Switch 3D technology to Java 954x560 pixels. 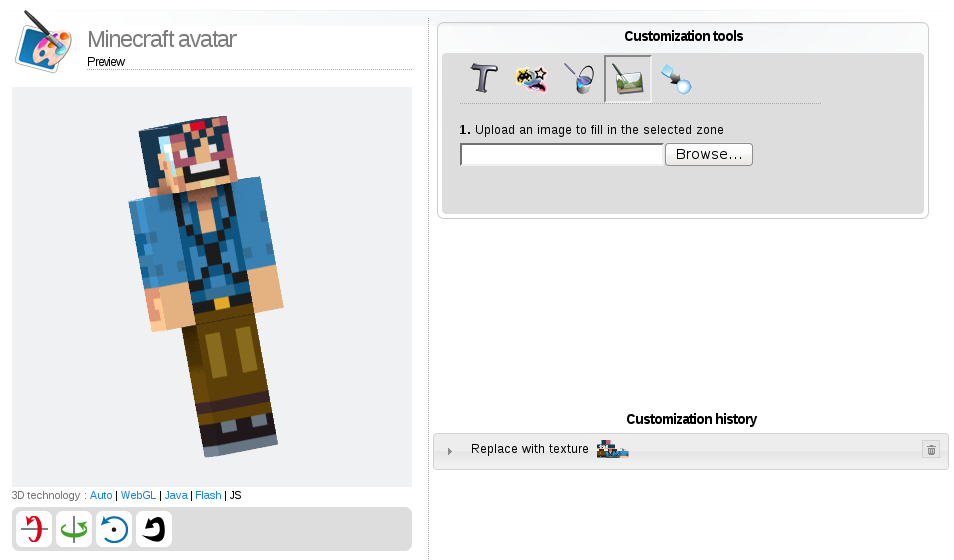tap(176, 495)
